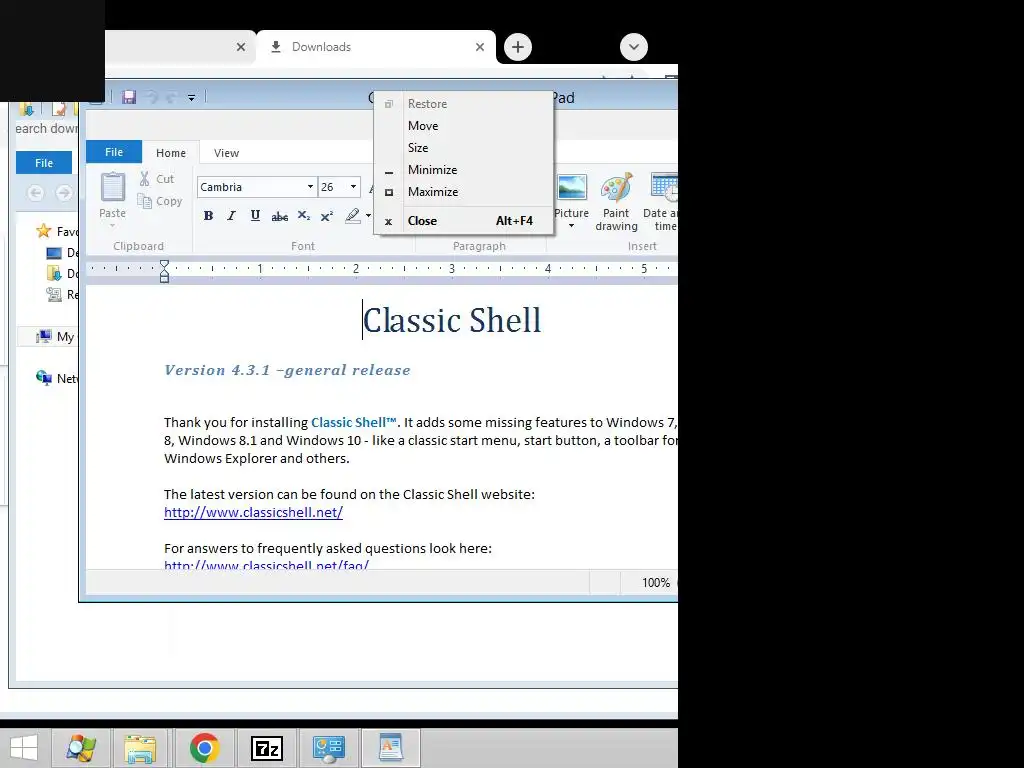Expand the highlight color dropdown arrow
Image resolution: width=1024 pixels, height=768 pixels.
pos(368,216)
